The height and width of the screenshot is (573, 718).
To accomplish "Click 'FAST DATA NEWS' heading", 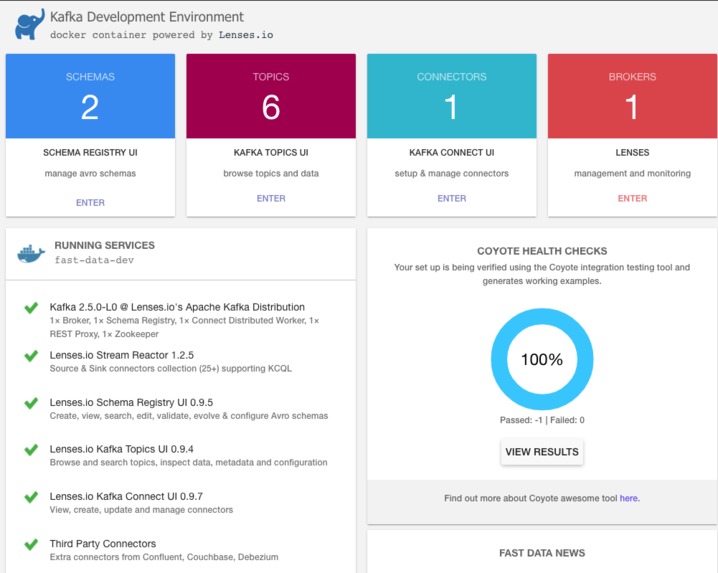I will click(x=542, y=553).
